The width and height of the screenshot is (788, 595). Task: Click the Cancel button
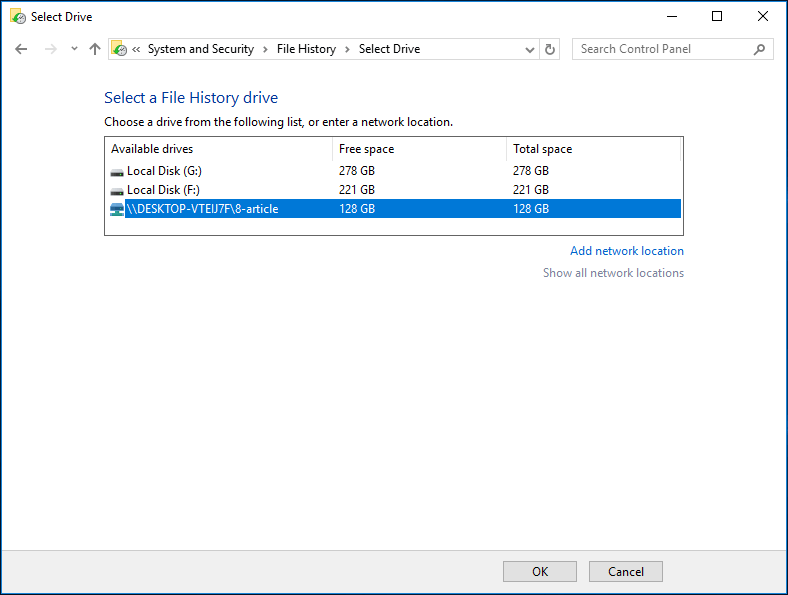626,572
